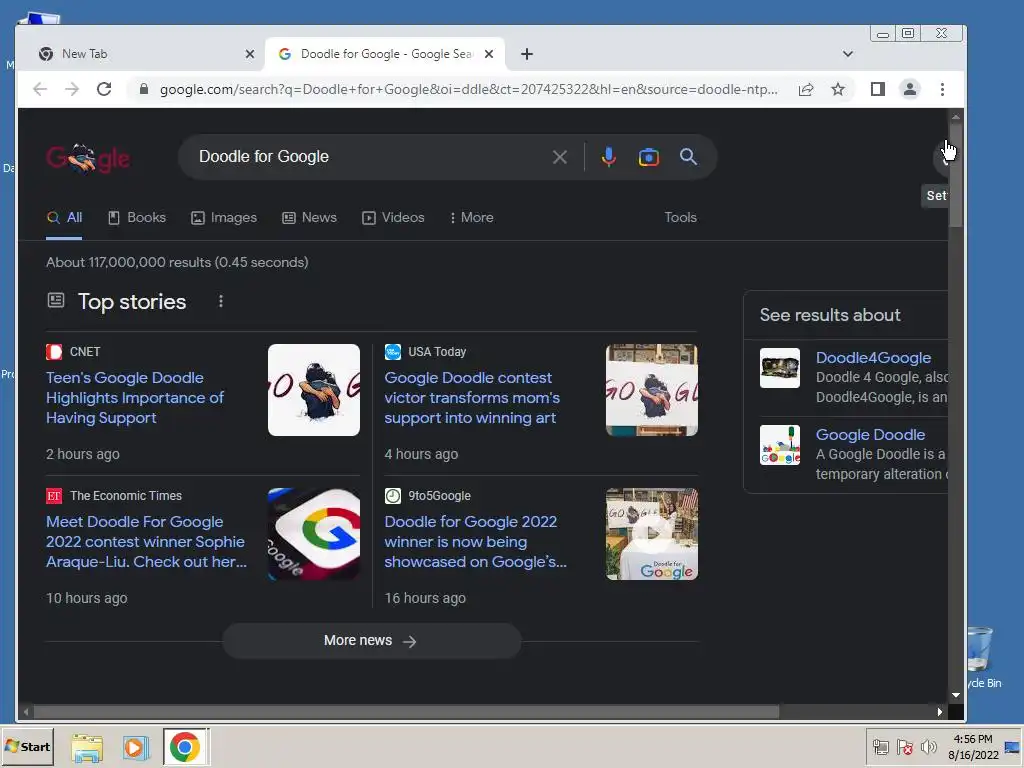
Task: Switch to the Videos tab
Action: coord(393,217)
